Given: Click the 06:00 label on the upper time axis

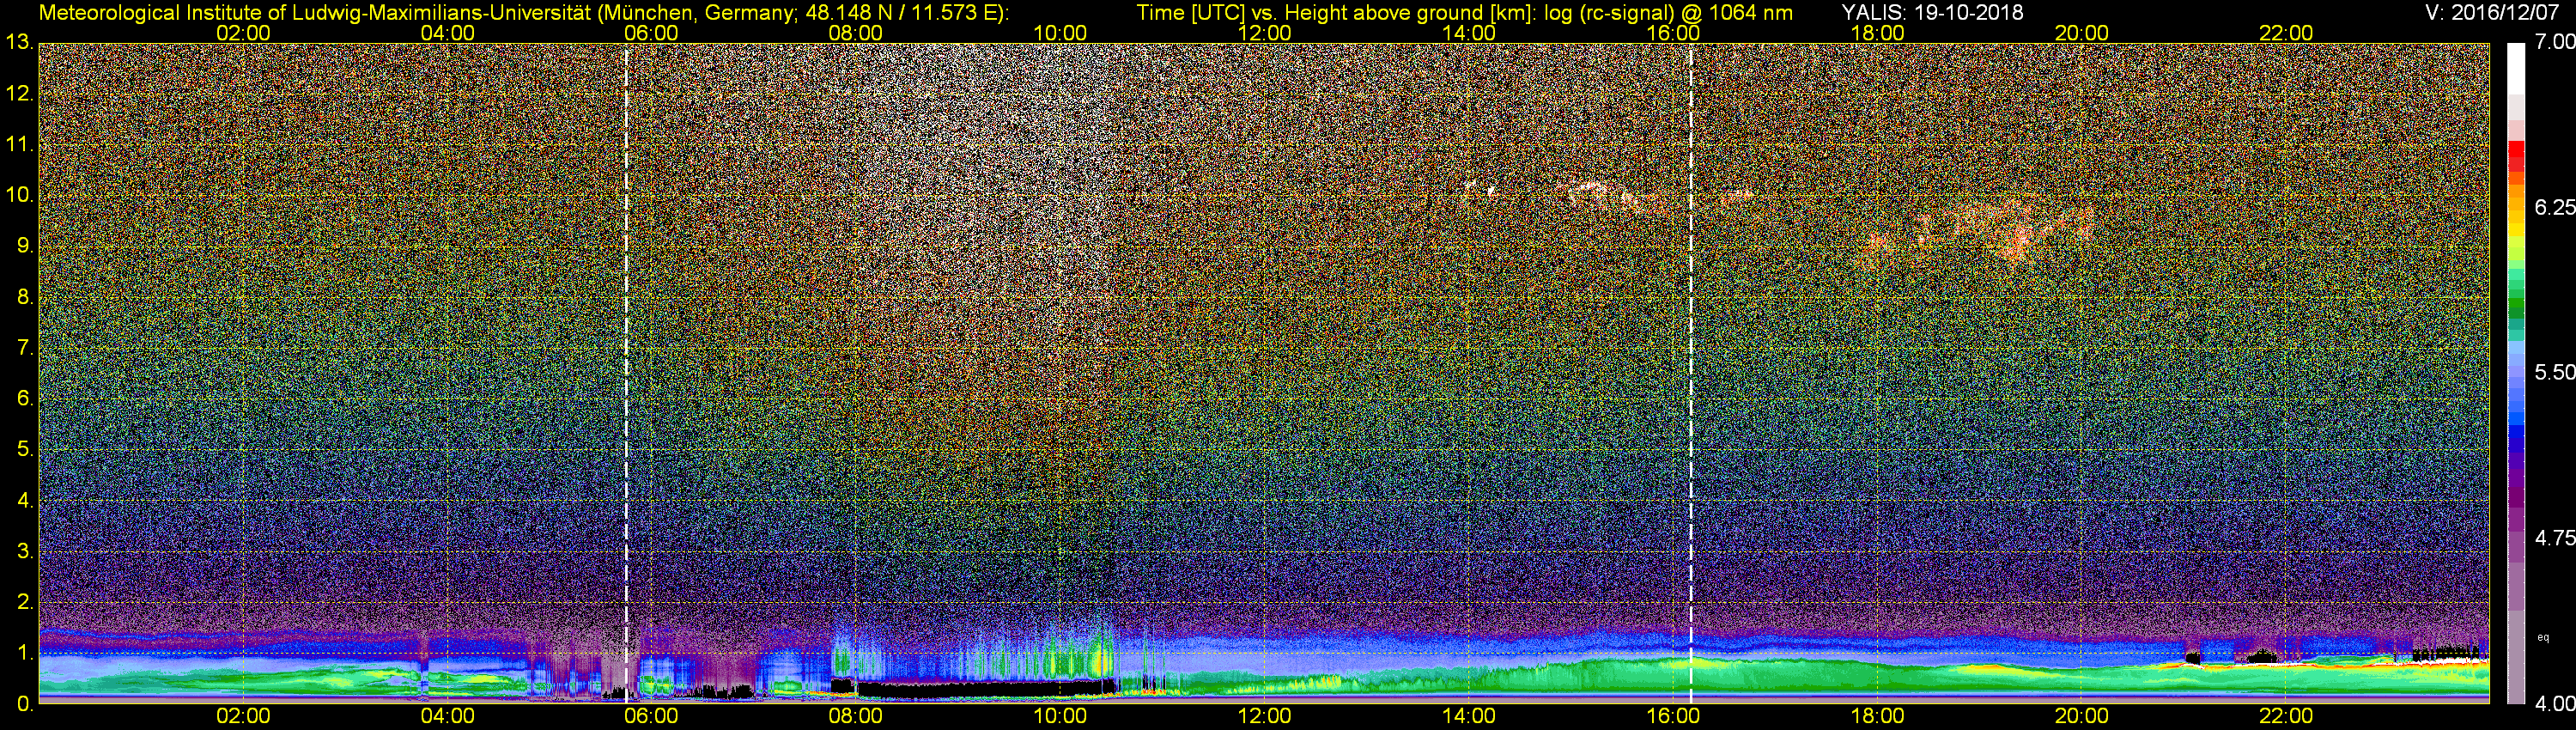Looking at the screenshot, I should tap(651, 32).
